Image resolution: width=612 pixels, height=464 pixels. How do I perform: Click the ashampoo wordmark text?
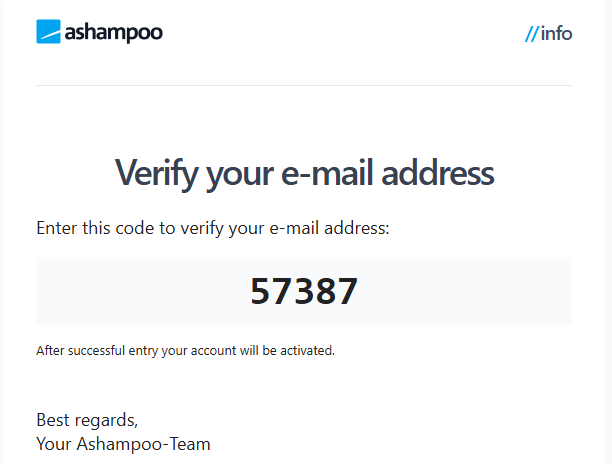114,33
